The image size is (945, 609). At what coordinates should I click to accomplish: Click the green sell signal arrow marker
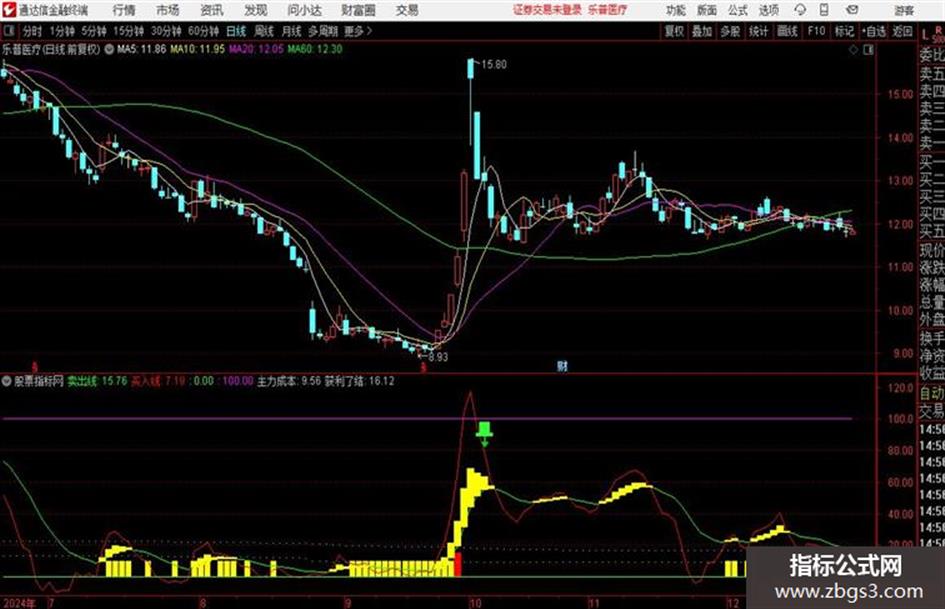coord(485,434)
